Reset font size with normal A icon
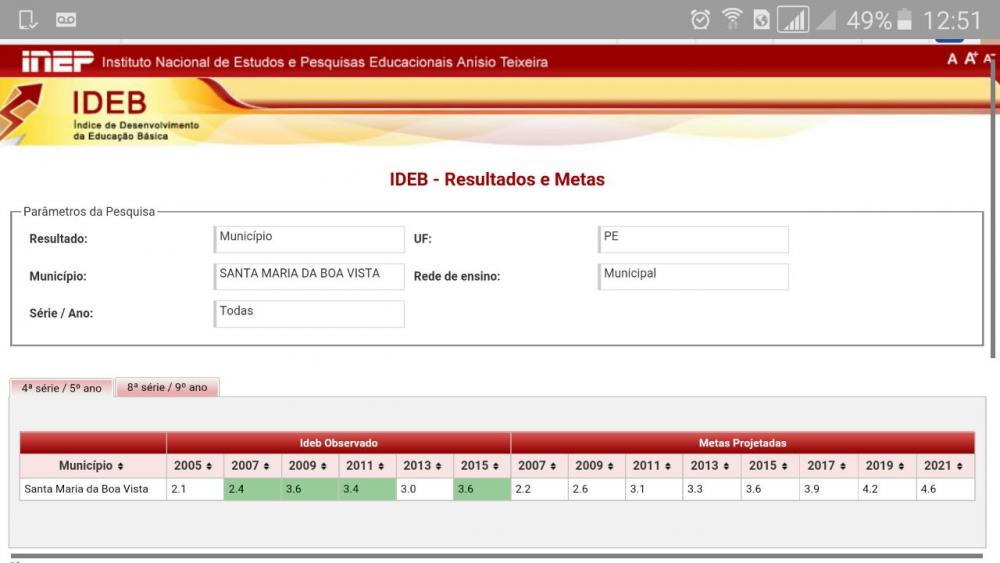This screenshot has height=563, width=1000. (952, 60)
